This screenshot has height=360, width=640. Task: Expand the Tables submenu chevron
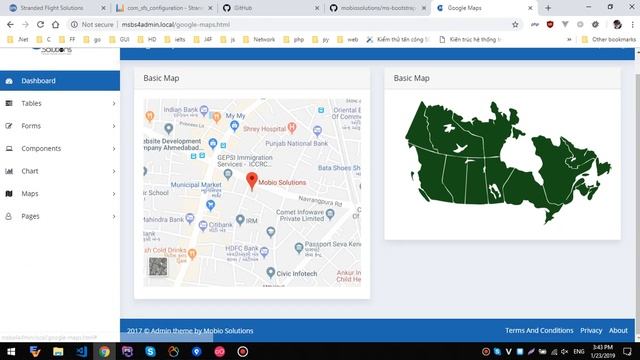(x=114, y=104)
